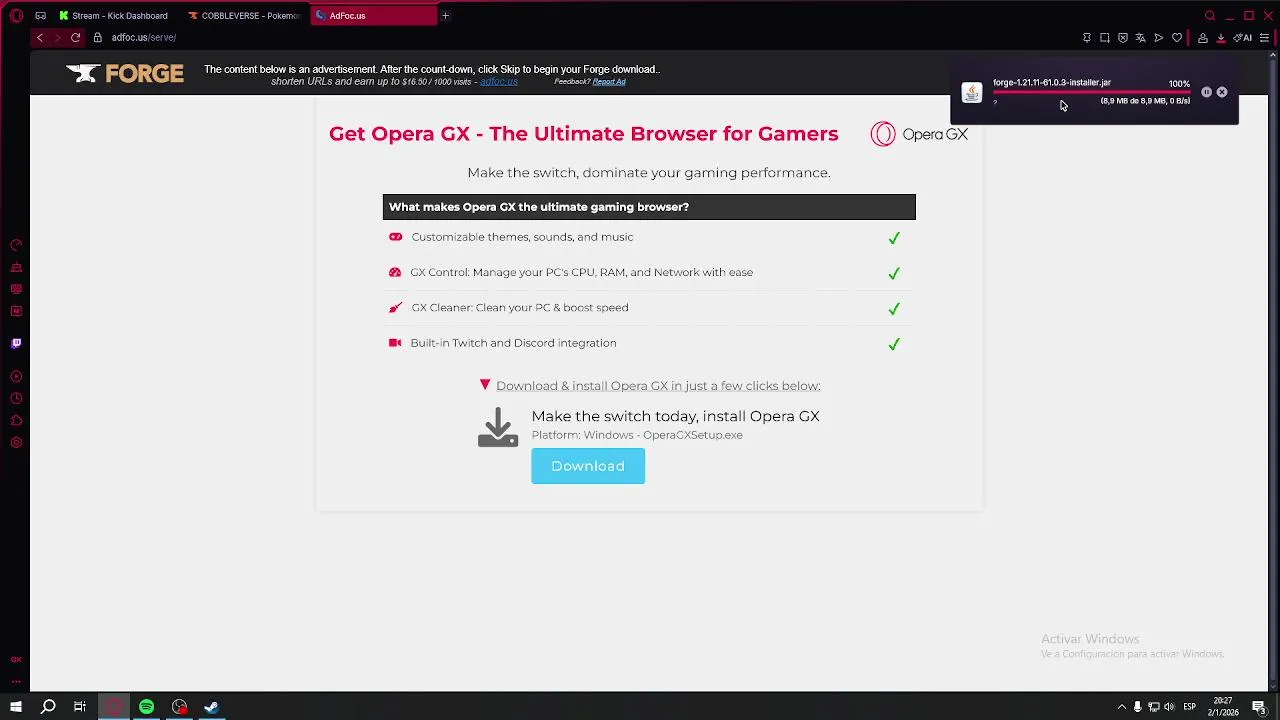Screen dimensions: 1280x720
Task: Click Built-in Twitch and Discord integration text
Action: [513, 343]
